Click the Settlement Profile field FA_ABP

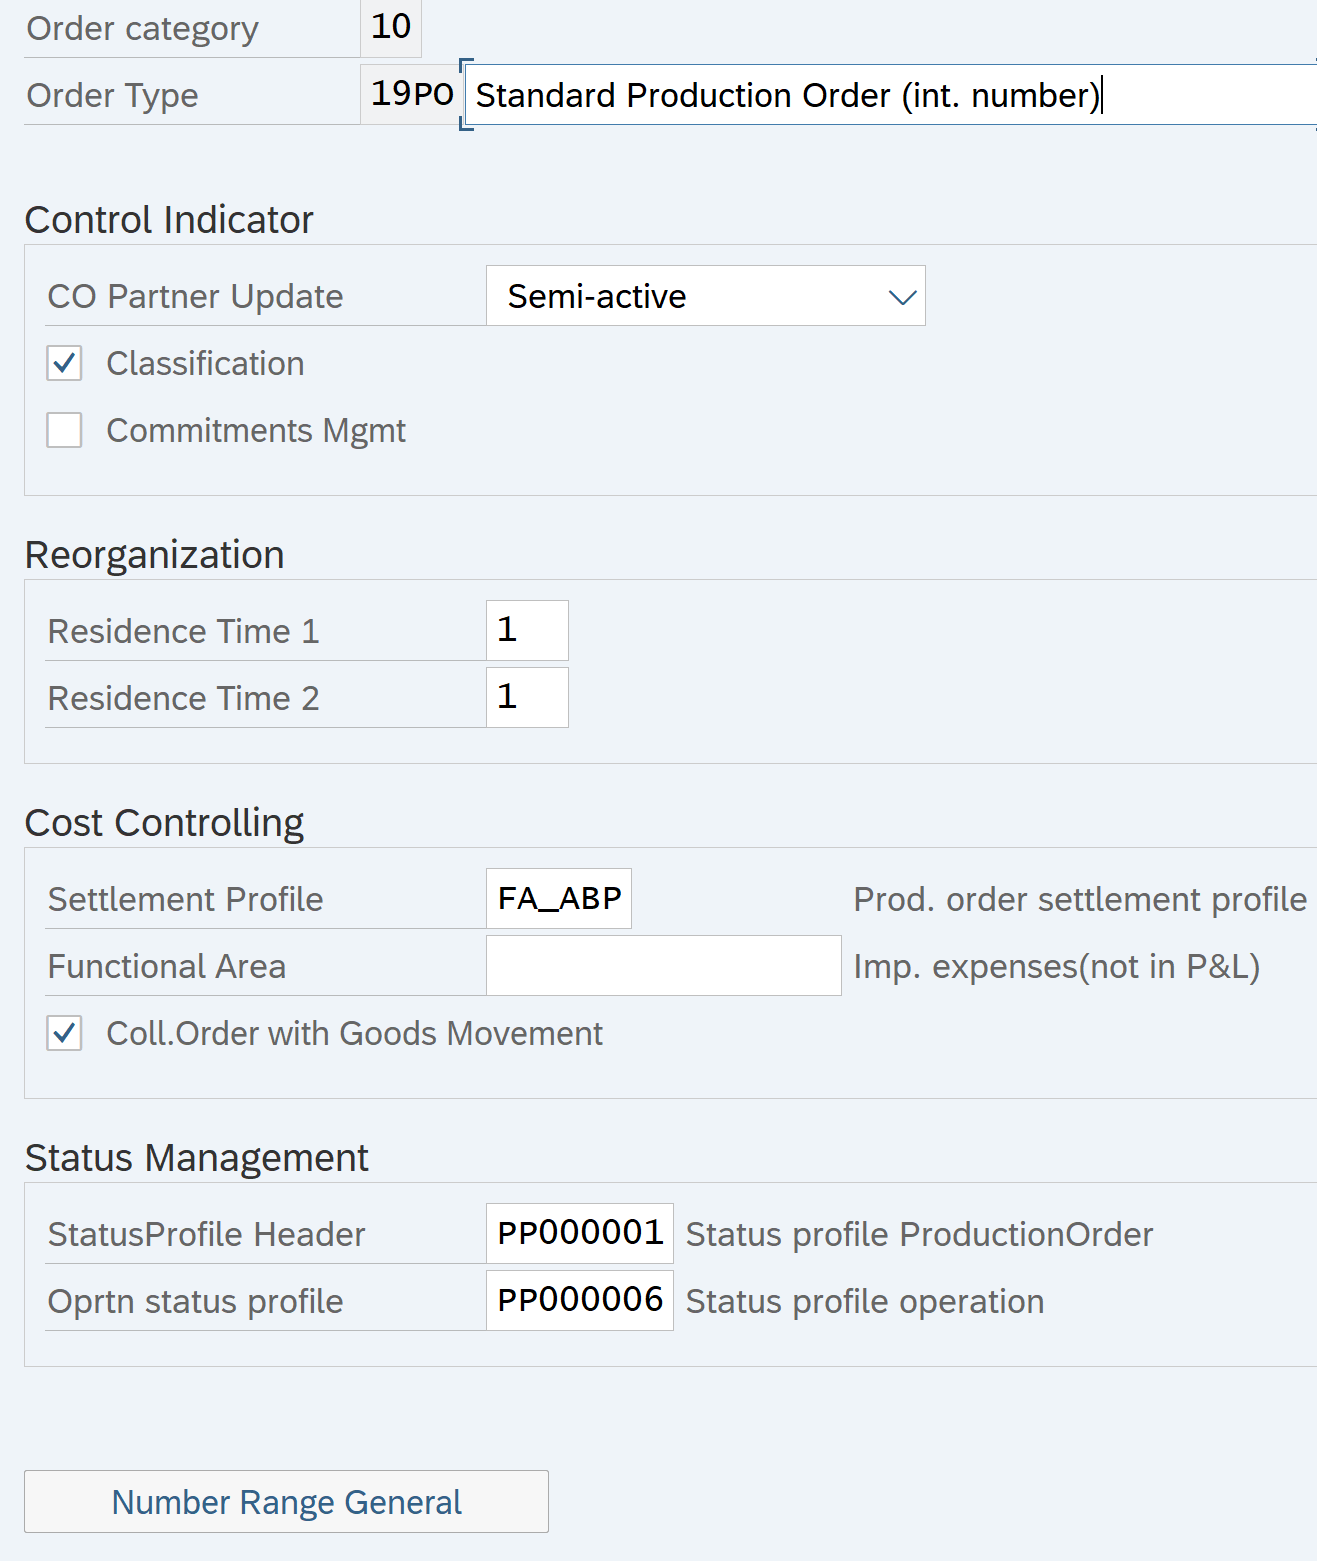559,898
